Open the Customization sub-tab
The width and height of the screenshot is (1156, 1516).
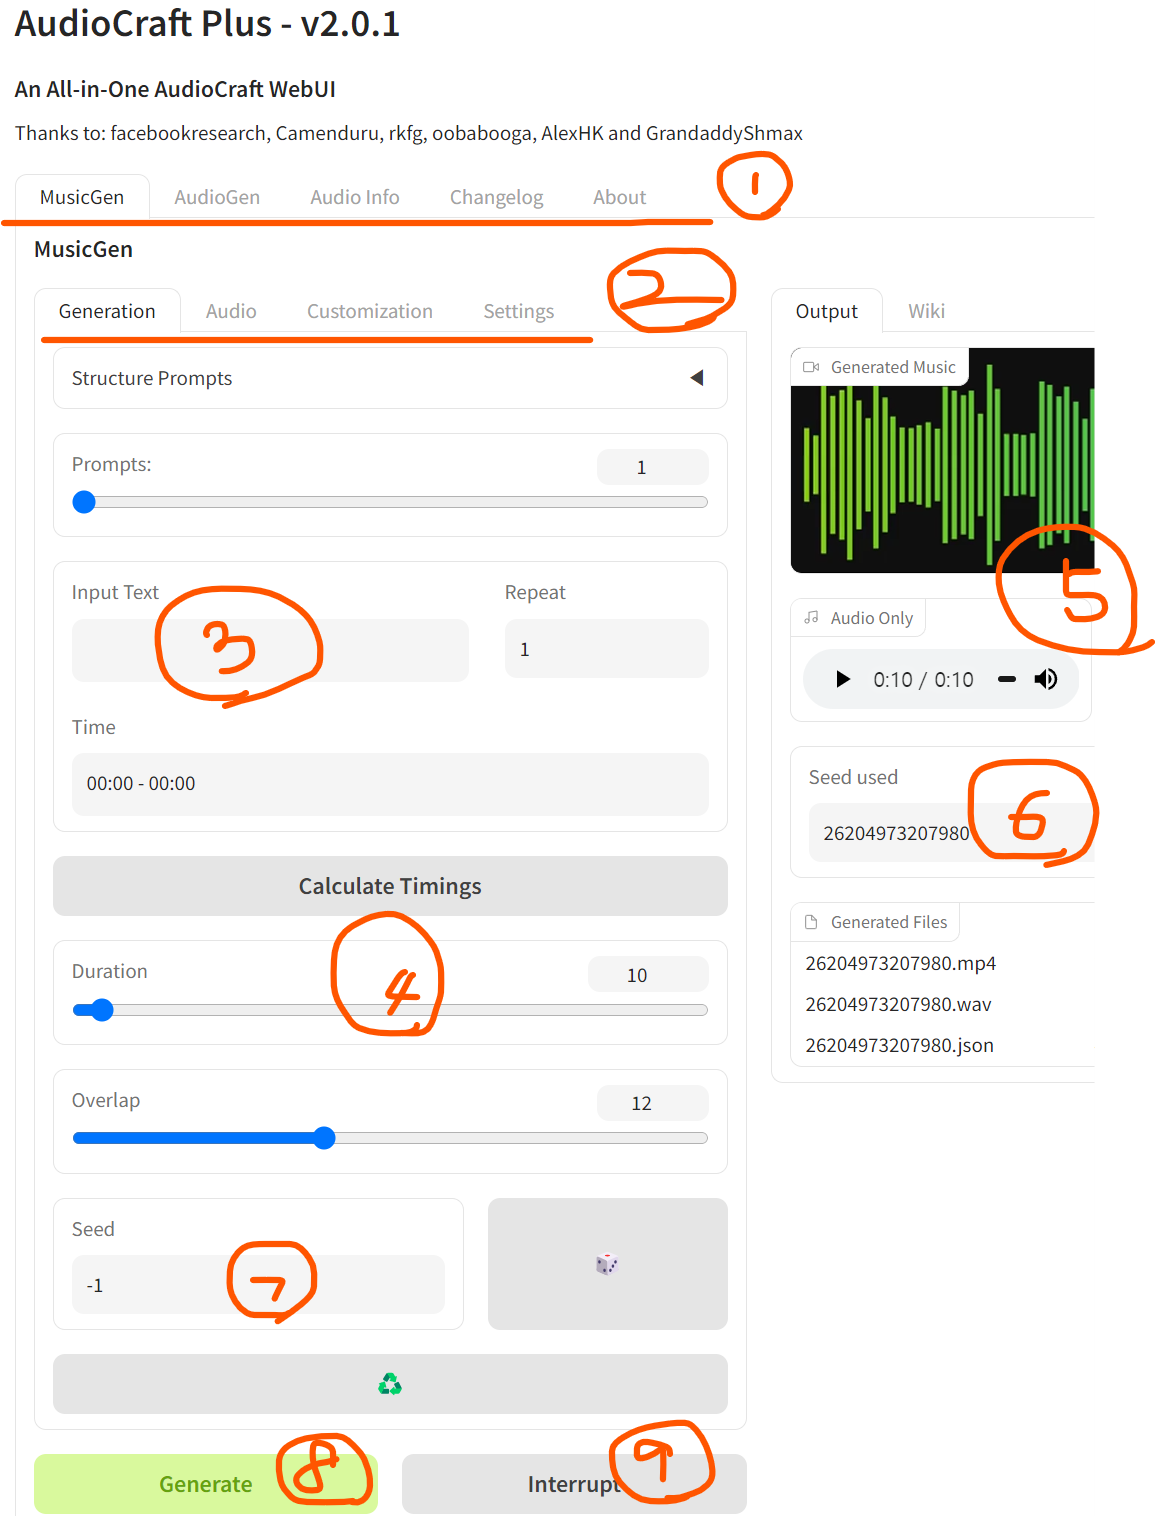coord(370,311)
